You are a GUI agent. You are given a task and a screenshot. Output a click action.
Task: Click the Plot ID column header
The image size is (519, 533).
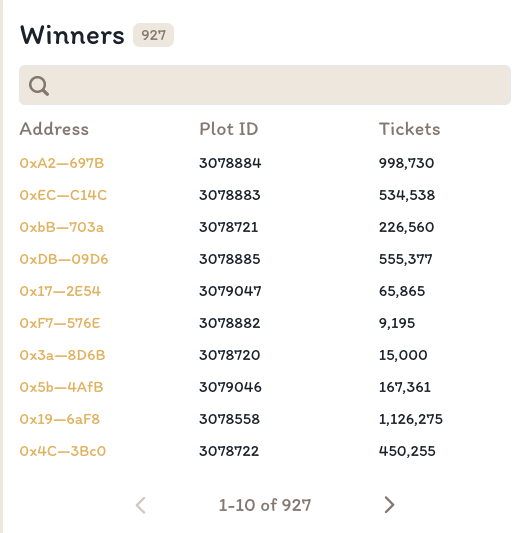tap(229, 129)
